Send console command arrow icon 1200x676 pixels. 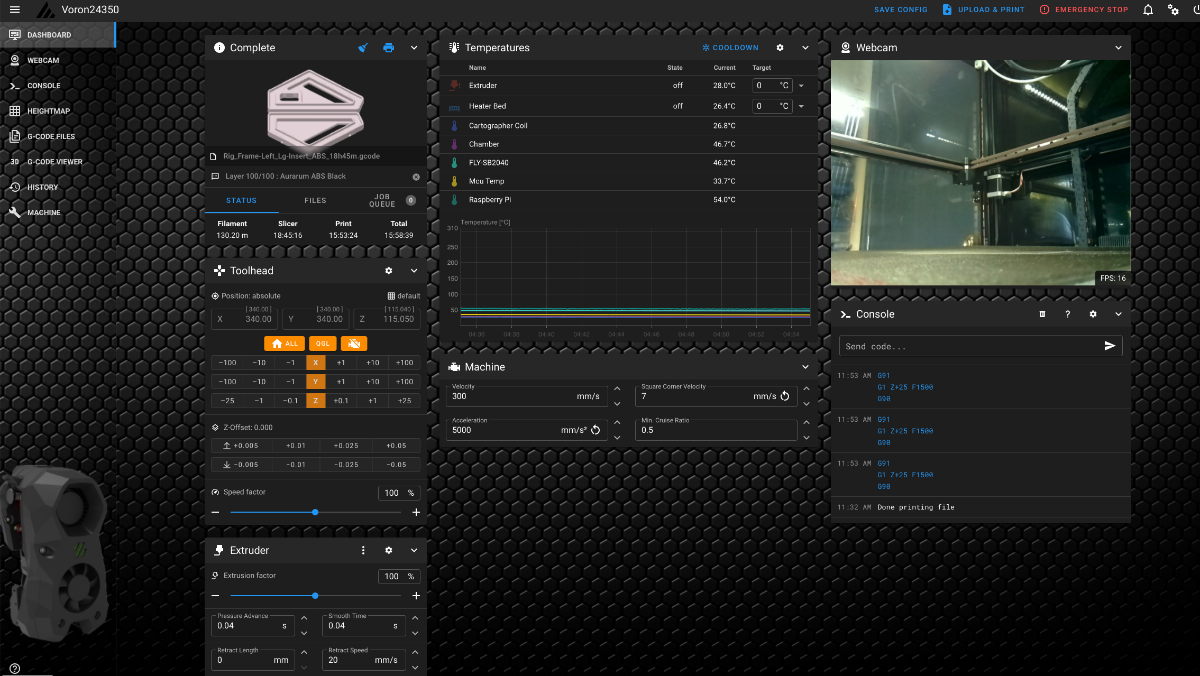[x=1109, y=346]
